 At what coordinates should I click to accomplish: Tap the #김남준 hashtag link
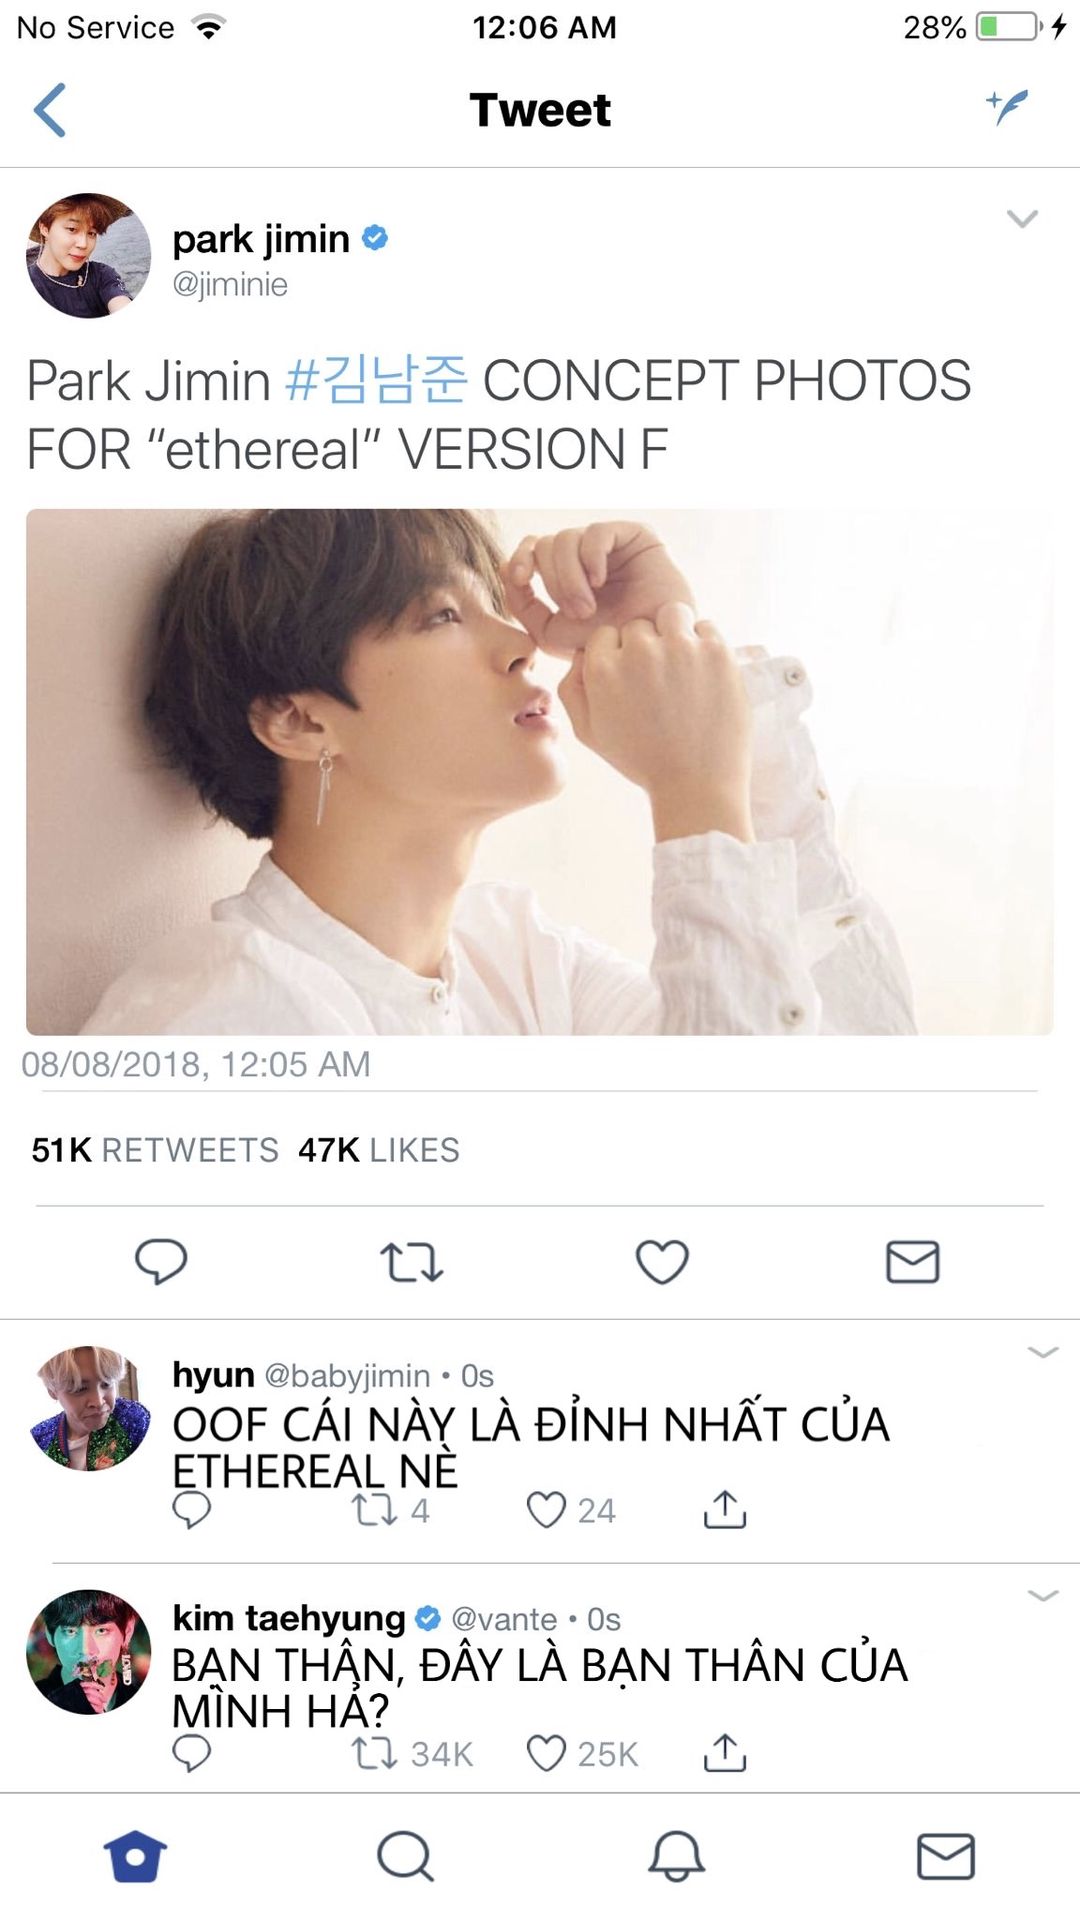[376, 381]
